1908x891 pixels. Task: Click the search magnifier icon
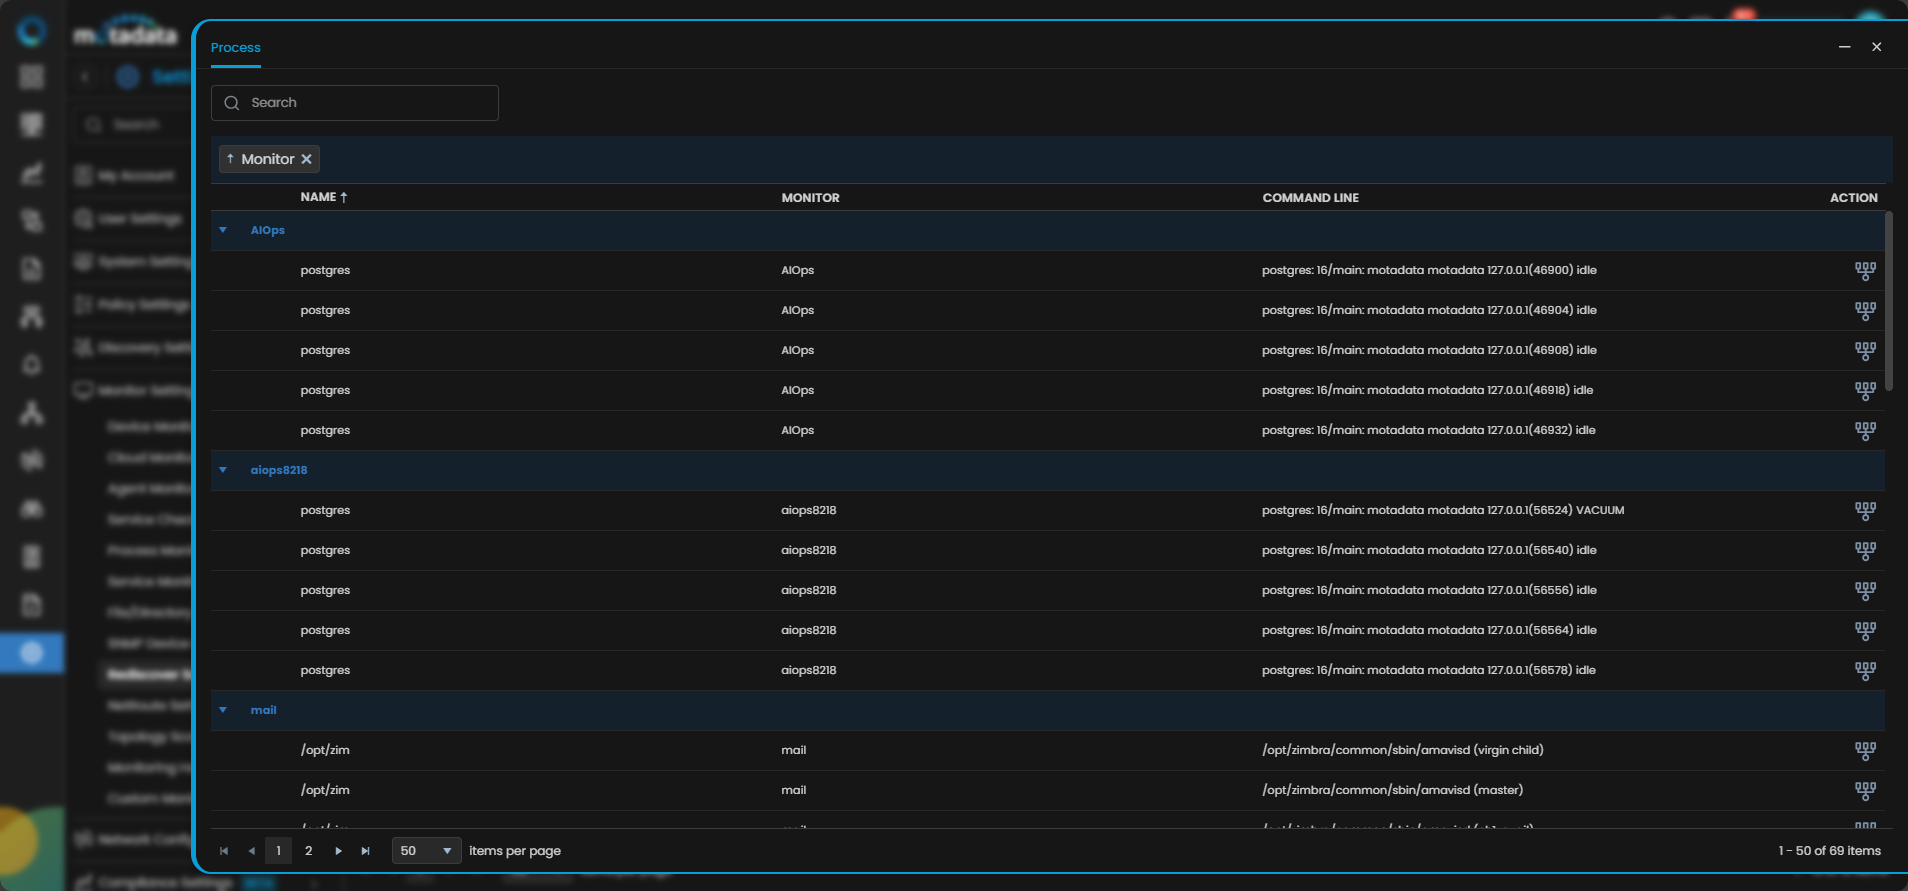(x=232, y=103)
